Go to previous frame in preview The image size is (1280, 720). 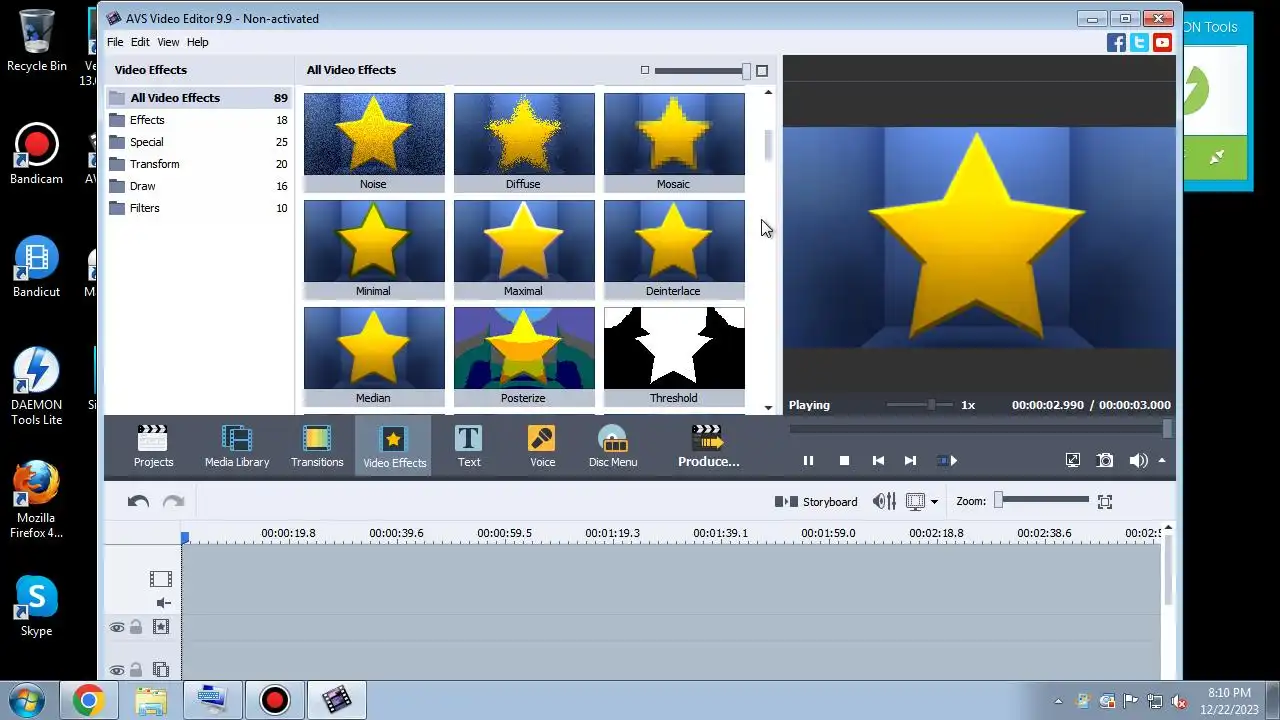[x=878, y=461]
